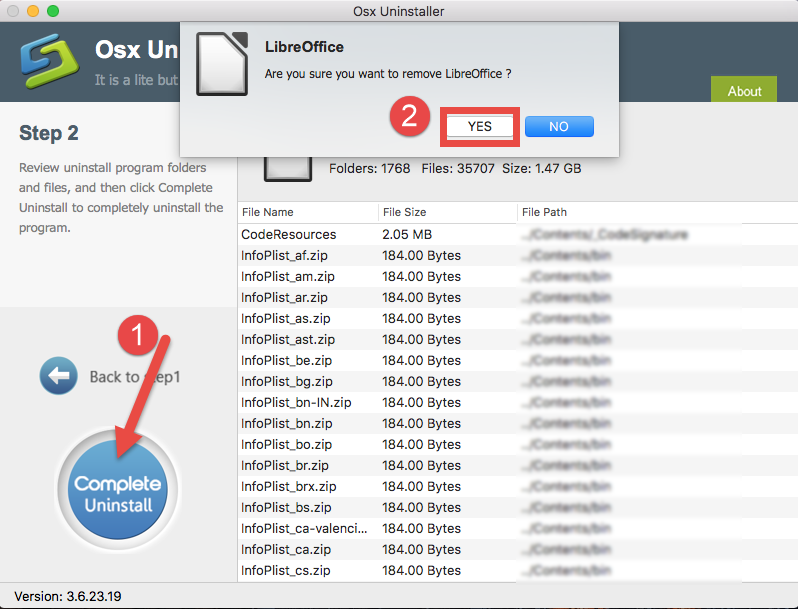Select InfoPlist_bo.zip in the list

click(518, 444)
